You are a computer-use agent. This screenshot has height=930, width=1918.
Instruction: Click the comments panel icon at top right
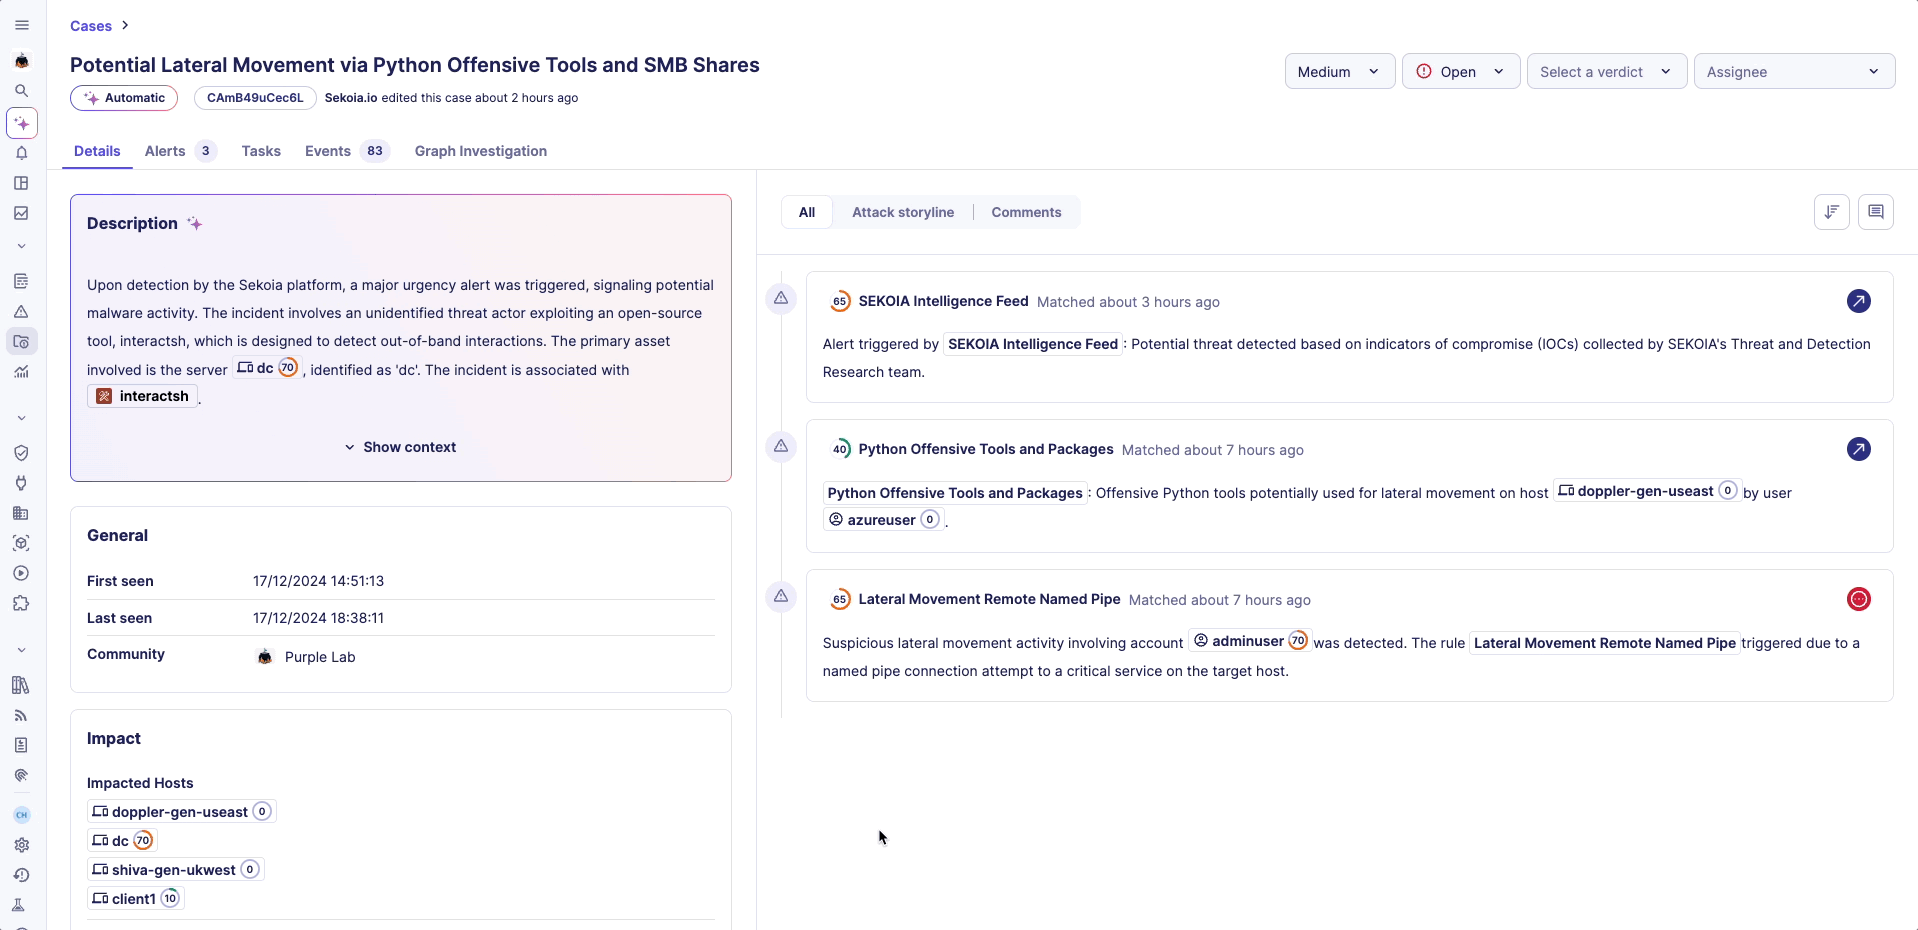point(1875,212)
